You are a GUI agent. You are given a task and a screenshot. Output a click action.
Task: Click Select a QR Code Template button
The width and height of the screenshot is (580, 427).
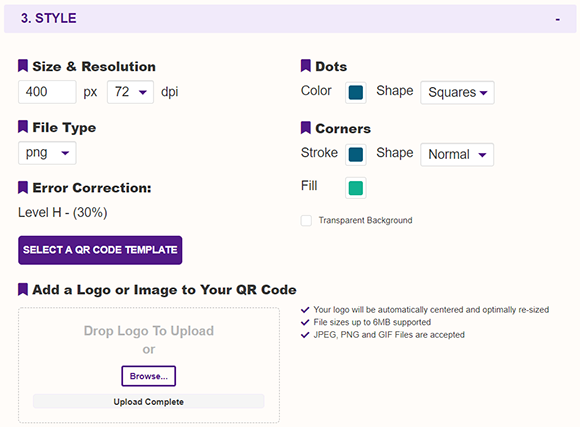tap(100, 250)
